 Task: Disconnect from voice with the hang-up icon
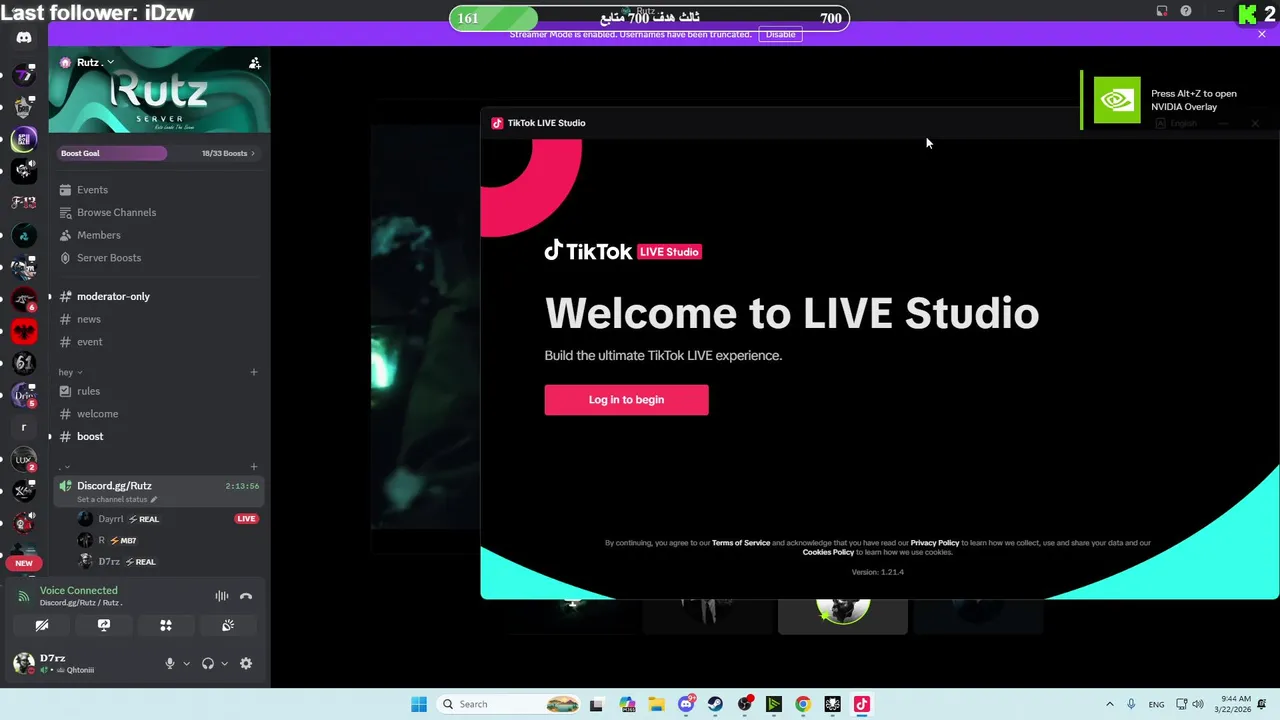[x=246, y=596]
